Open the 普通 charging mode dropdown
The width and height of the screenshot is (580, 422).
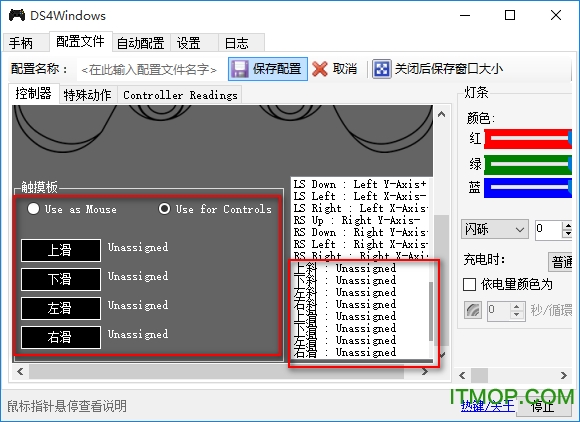click(560, 262)
